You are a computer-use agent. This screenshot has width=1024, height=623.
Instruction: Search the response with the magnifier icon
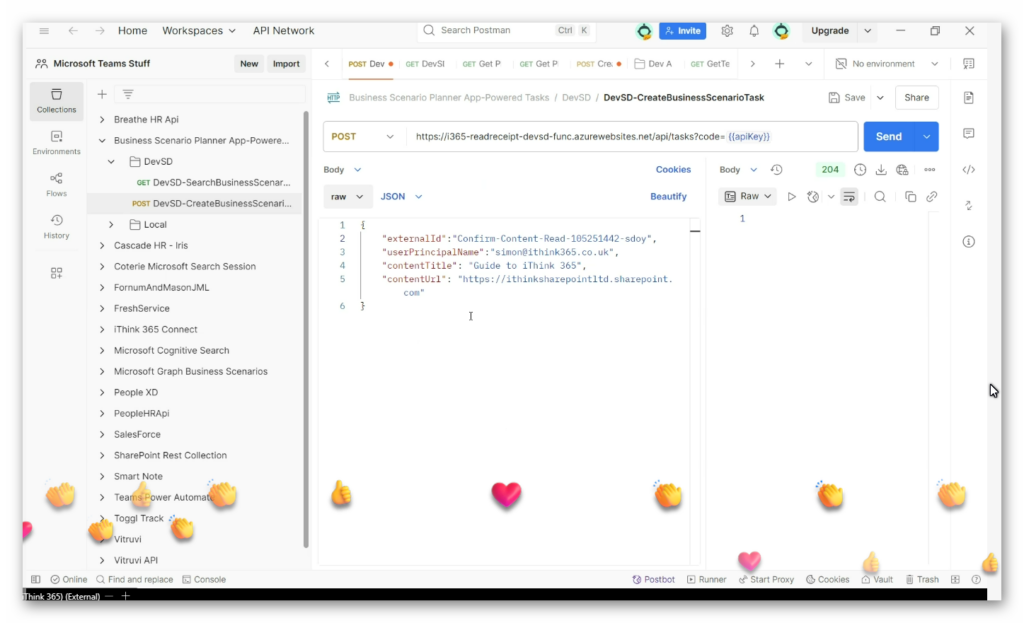[880, 196]
